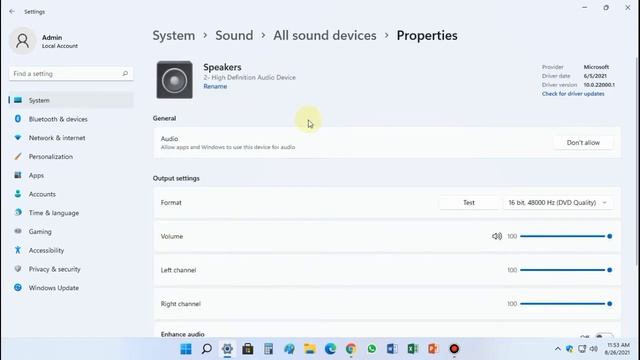Open the 16 bit 48000 Hz format dropdown
The height and width of the screenshot is (360, 640).
[558, 202]
